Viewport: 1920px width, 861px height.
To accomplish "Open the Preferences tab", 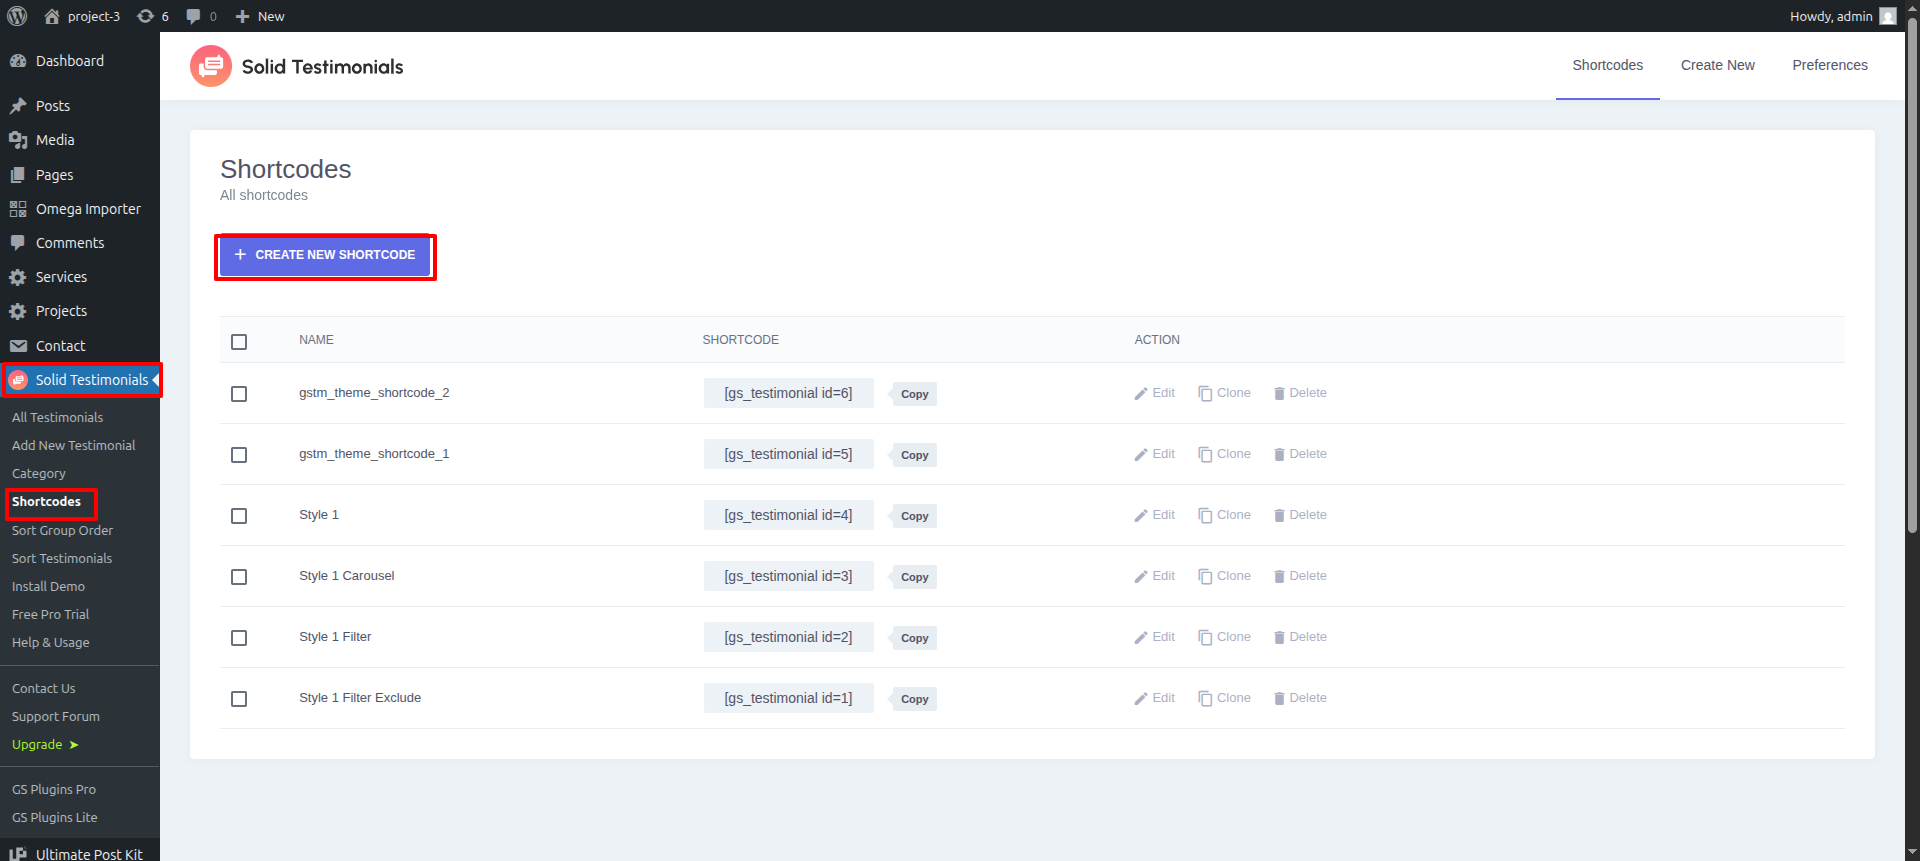I will pyautogui.click(x=1829, y=65).
